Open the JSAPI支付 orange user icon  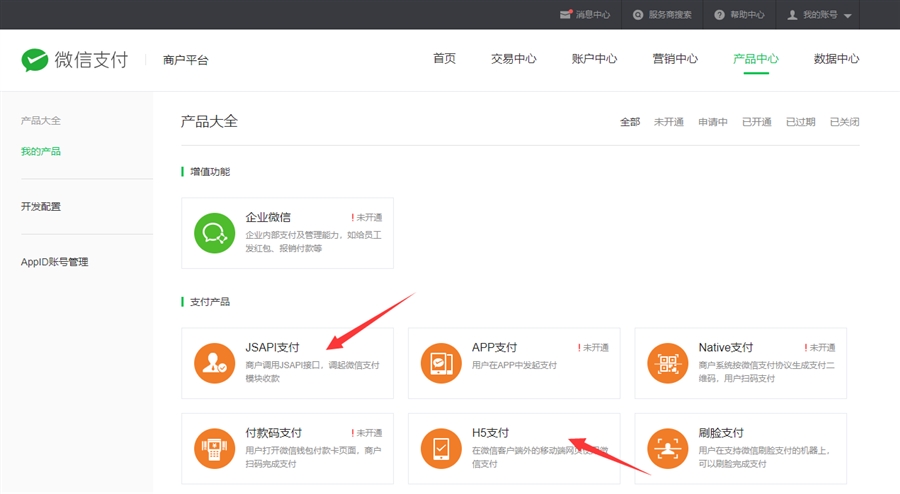(214, 363)
